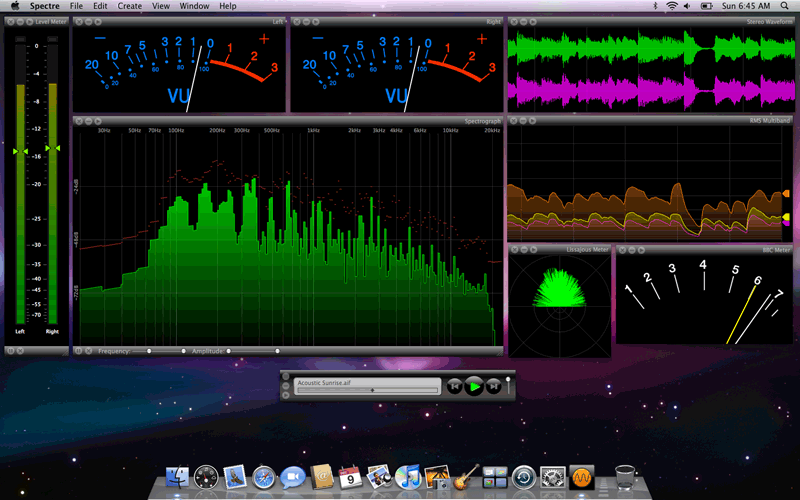Launch iTunes from the Dock
800x500 pixels.
click(408, 478)
